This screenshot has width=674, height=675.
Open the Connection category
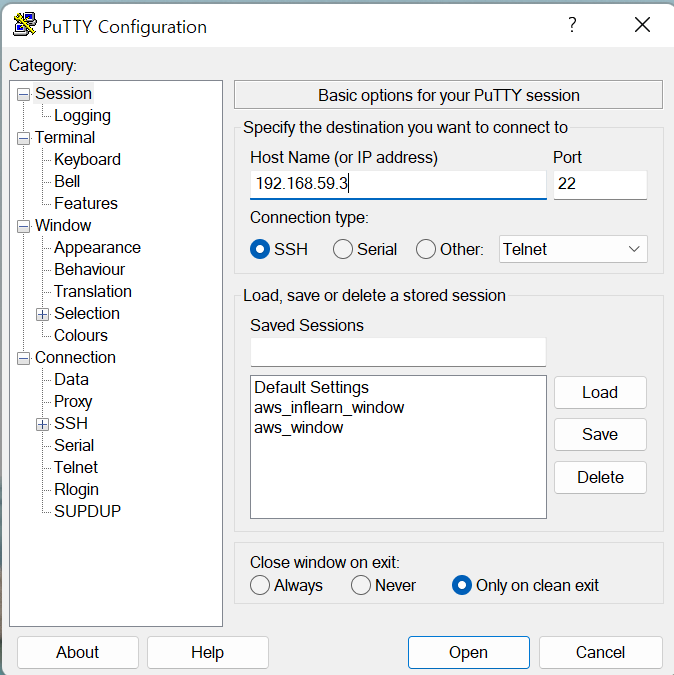[x=75, y=357]
